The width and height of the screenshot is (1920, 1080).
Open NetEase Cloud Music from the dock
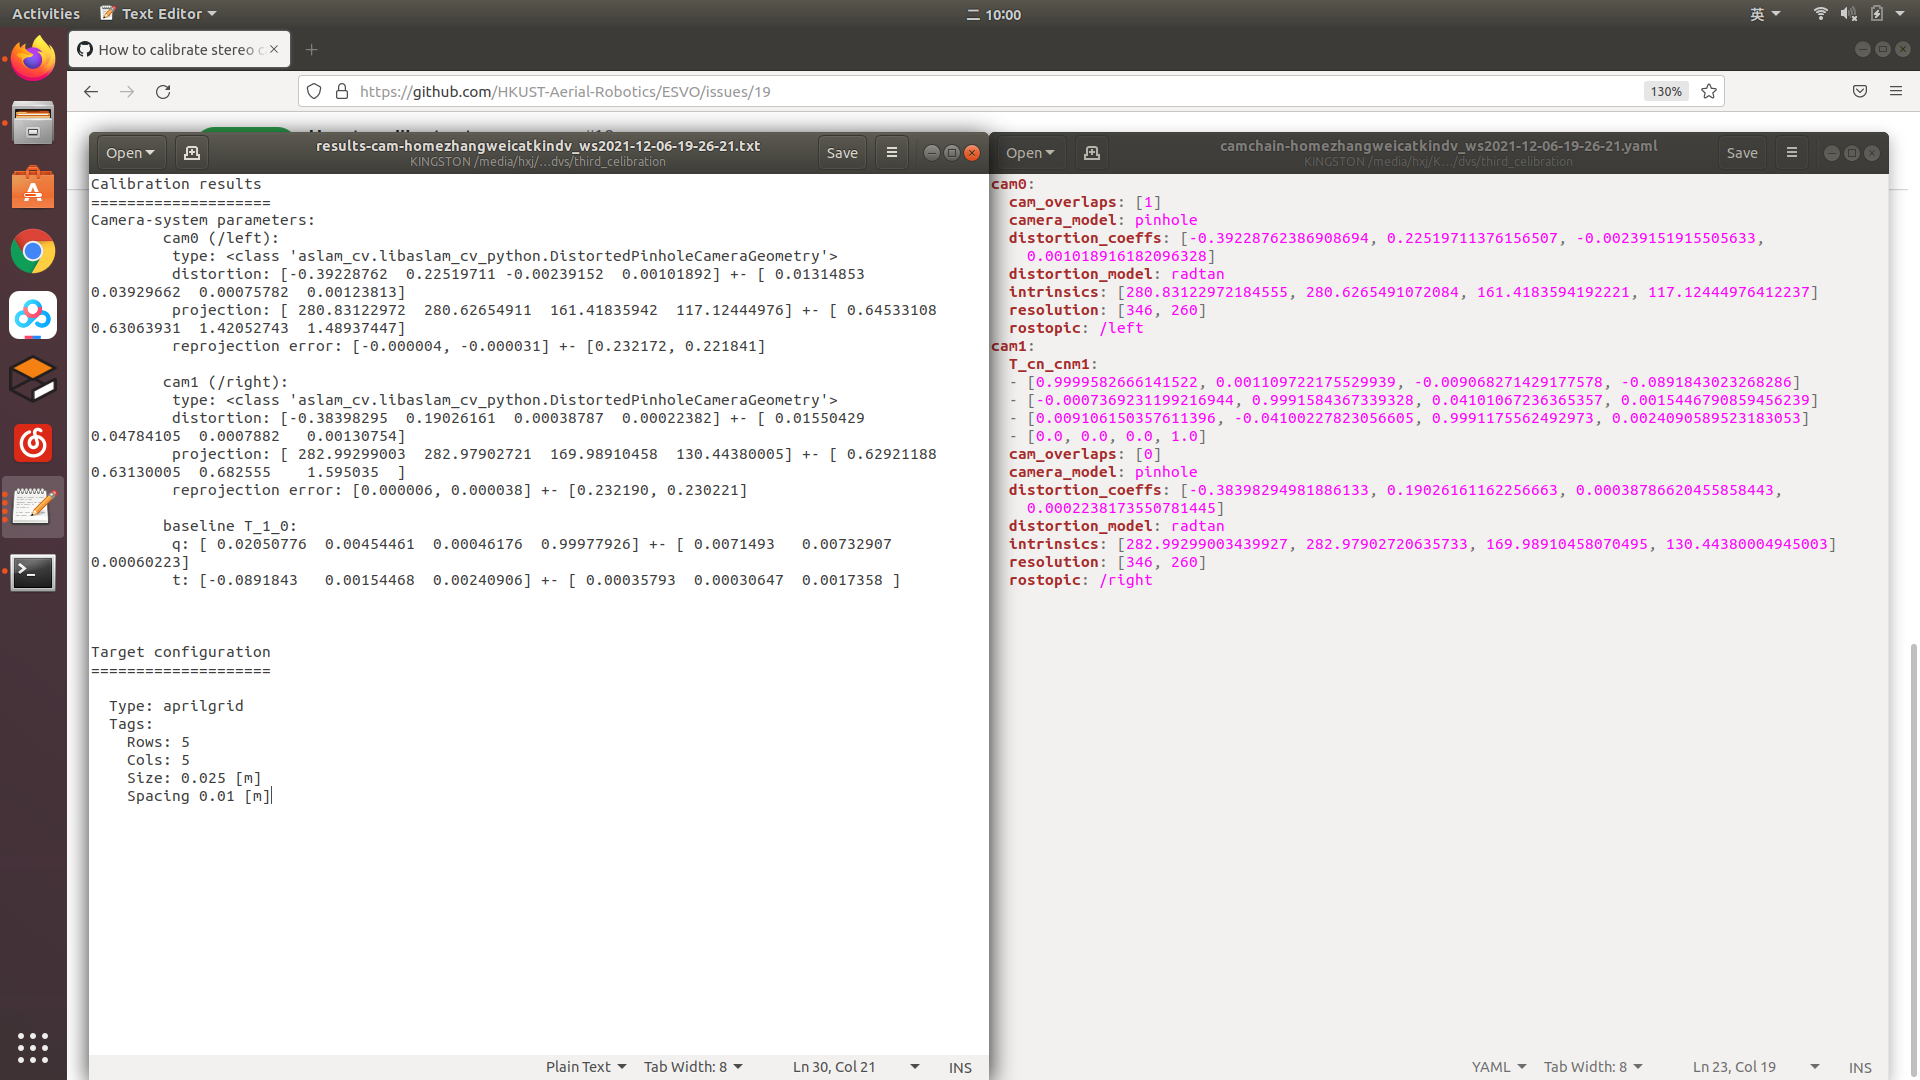pos(33,443)
